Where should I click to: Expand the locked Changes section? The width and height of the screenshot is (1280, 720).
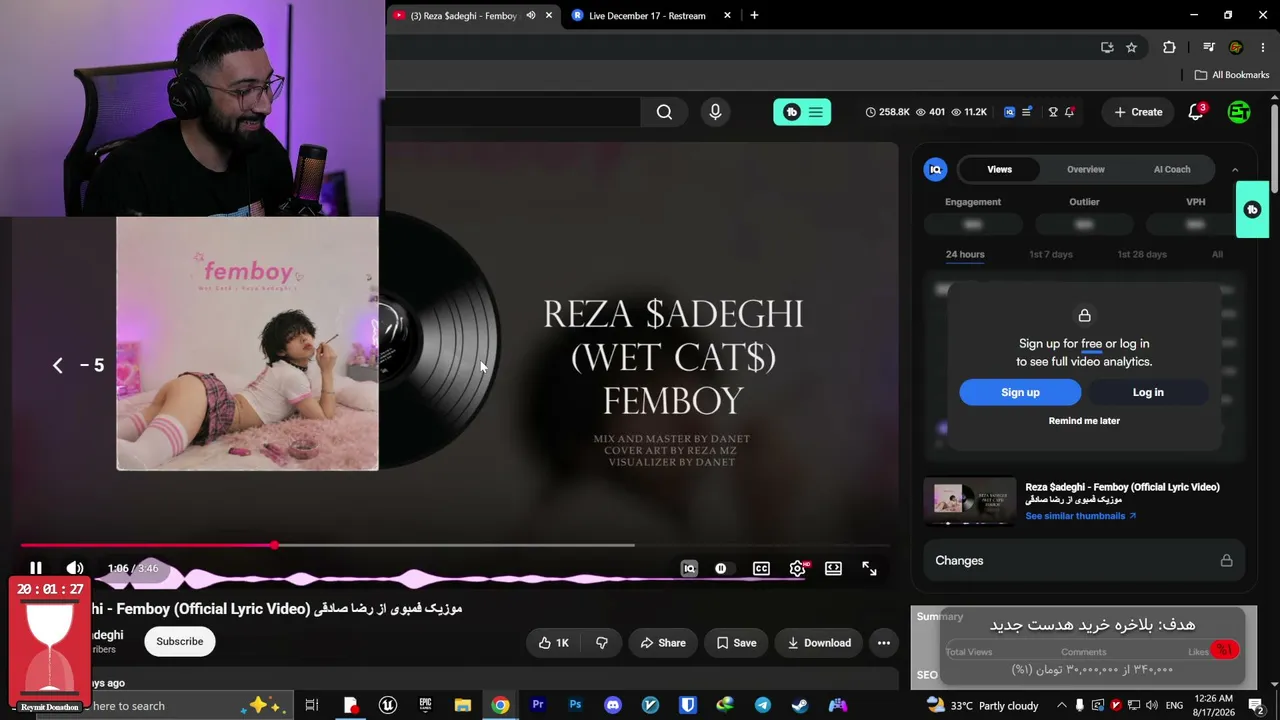[x=1084, y=561]
